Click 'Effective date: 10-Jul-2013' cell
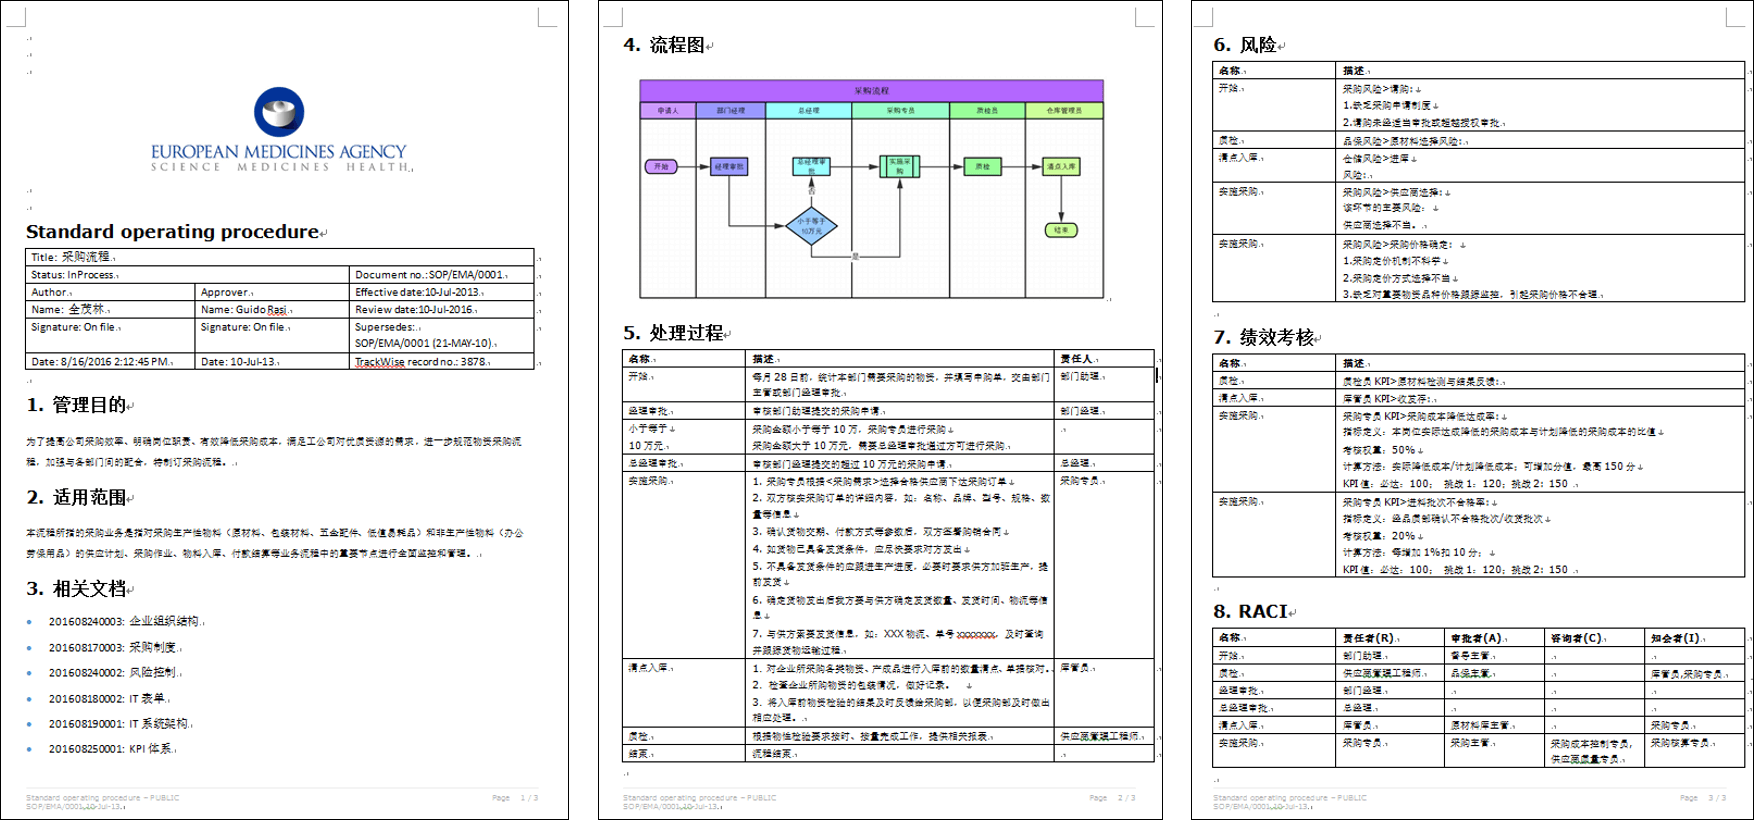 pyautogui.click(x=441, y=292)
